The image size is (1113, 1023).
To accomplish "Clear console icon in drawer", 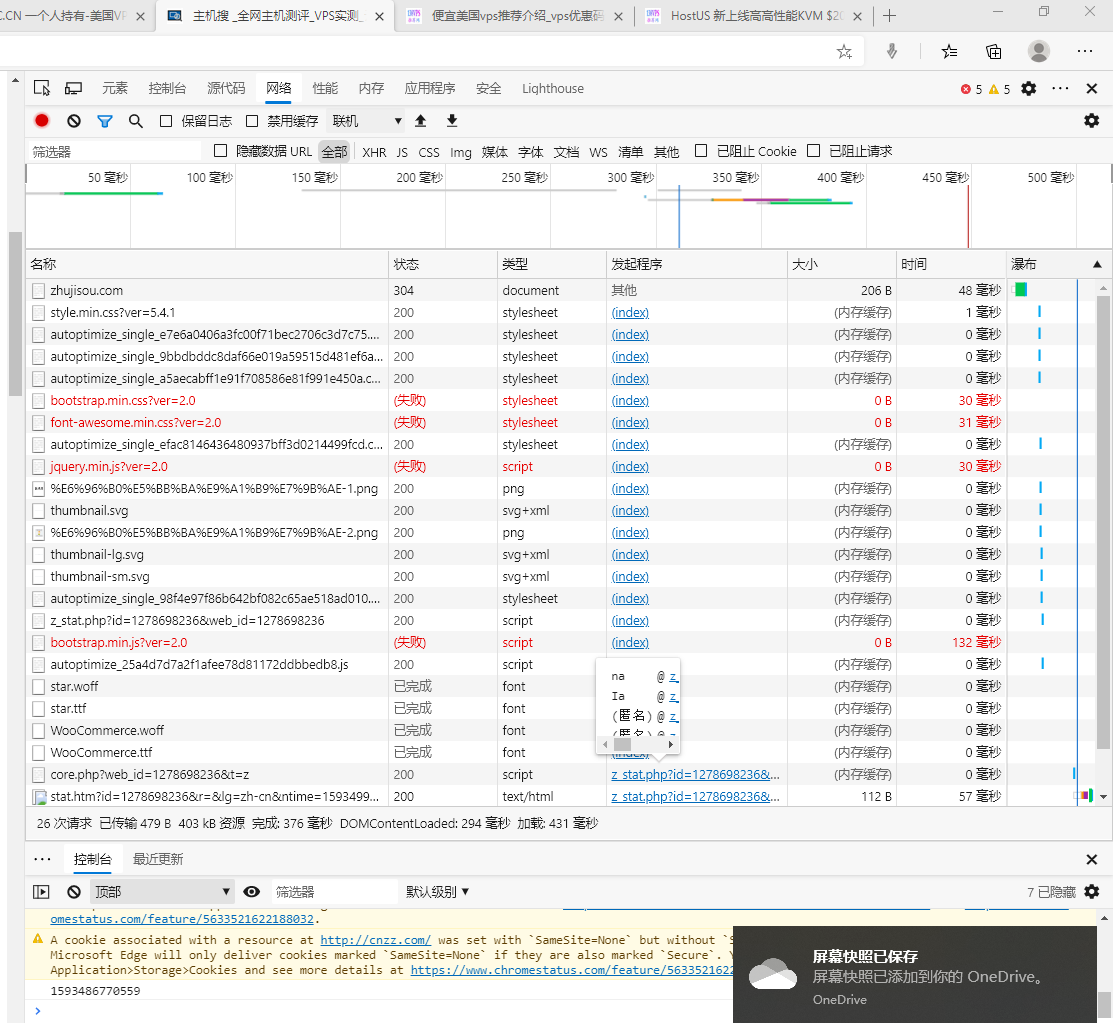I will click(x=74, y=892).
